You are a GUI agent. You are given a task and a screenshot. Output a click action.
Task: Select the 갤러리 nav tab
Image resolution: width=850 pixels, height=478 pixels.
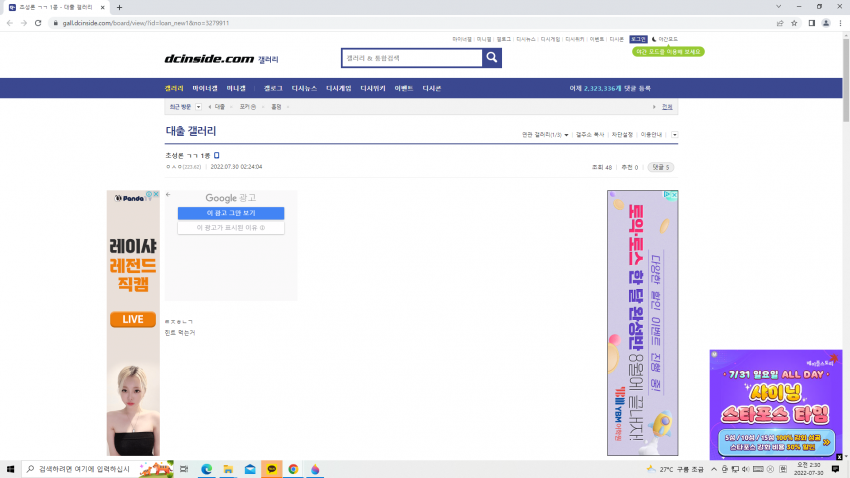(x=174, y=88)
